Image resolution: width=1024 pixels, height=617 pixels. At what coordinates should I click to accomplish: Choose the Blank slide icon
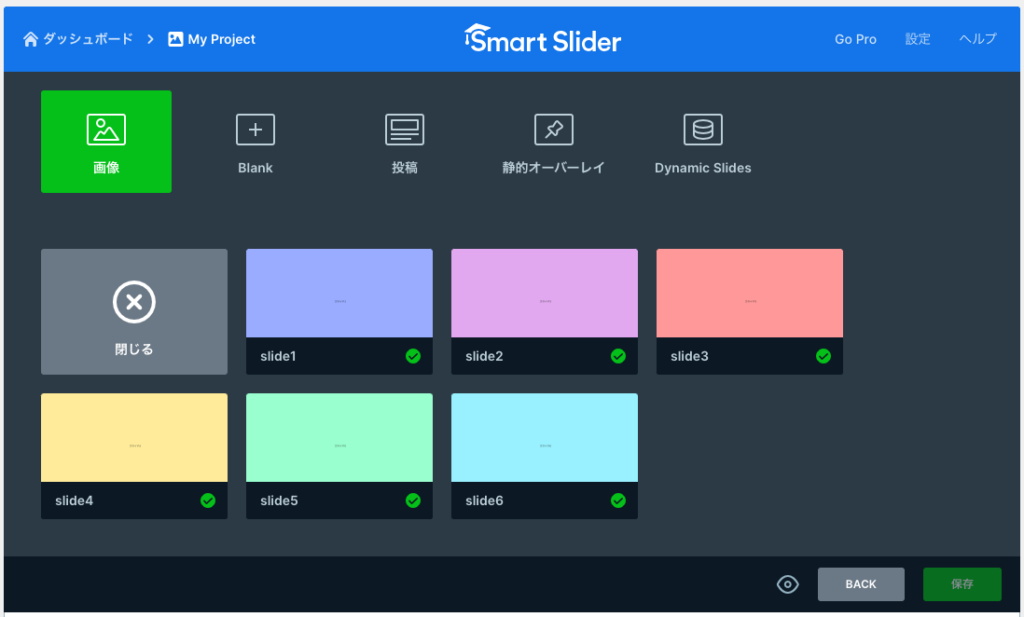point(255,130)
